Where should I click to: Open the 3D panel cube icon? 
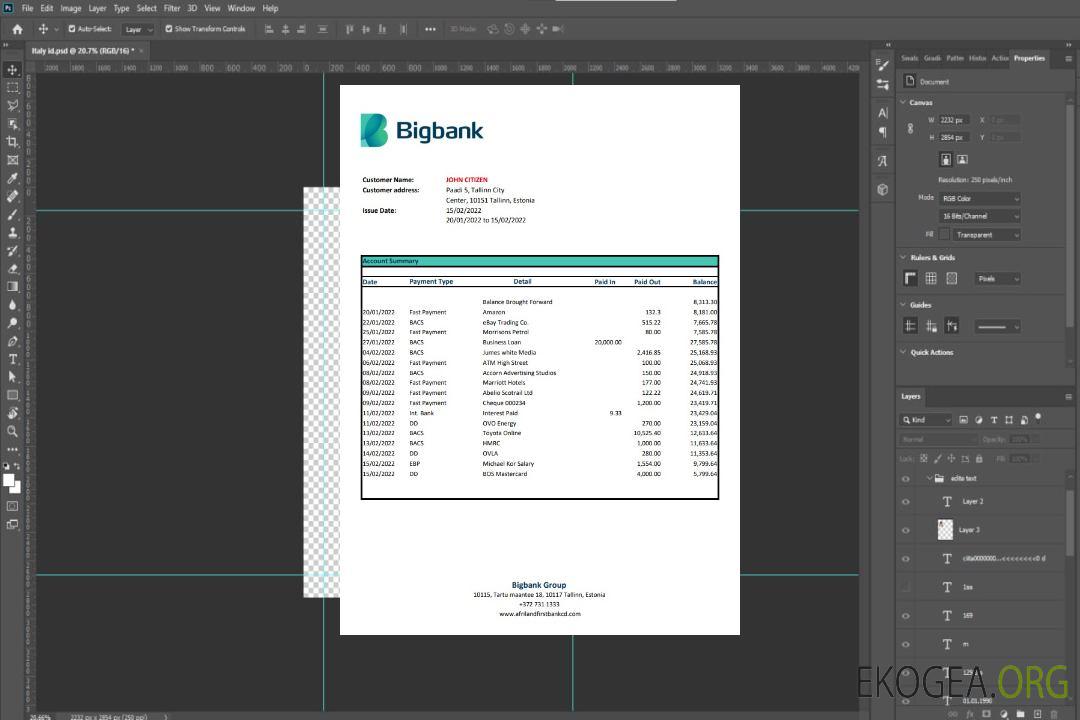tap(883, 189)
